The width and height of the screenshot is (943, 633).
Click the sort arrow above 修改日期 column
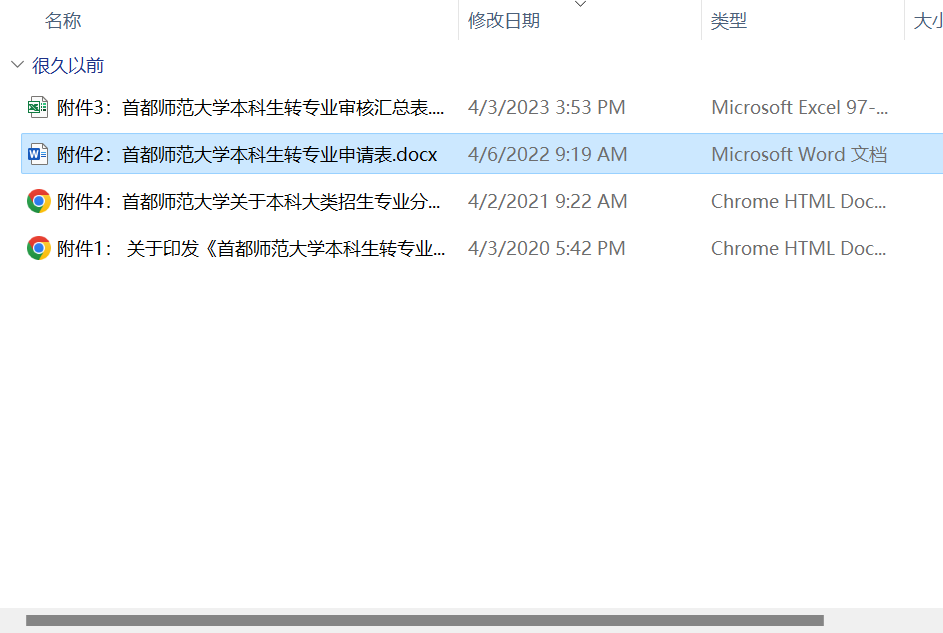click(580, 4)
